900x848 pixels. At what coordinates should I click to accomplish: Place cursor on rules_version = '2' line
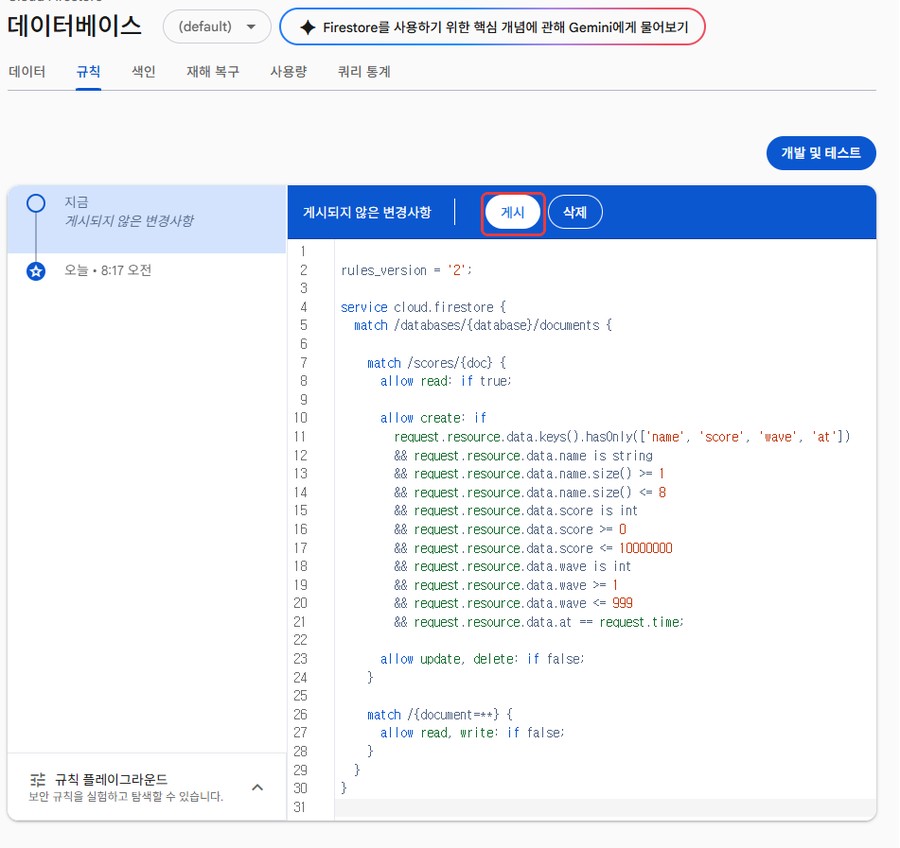pos(406,270)
